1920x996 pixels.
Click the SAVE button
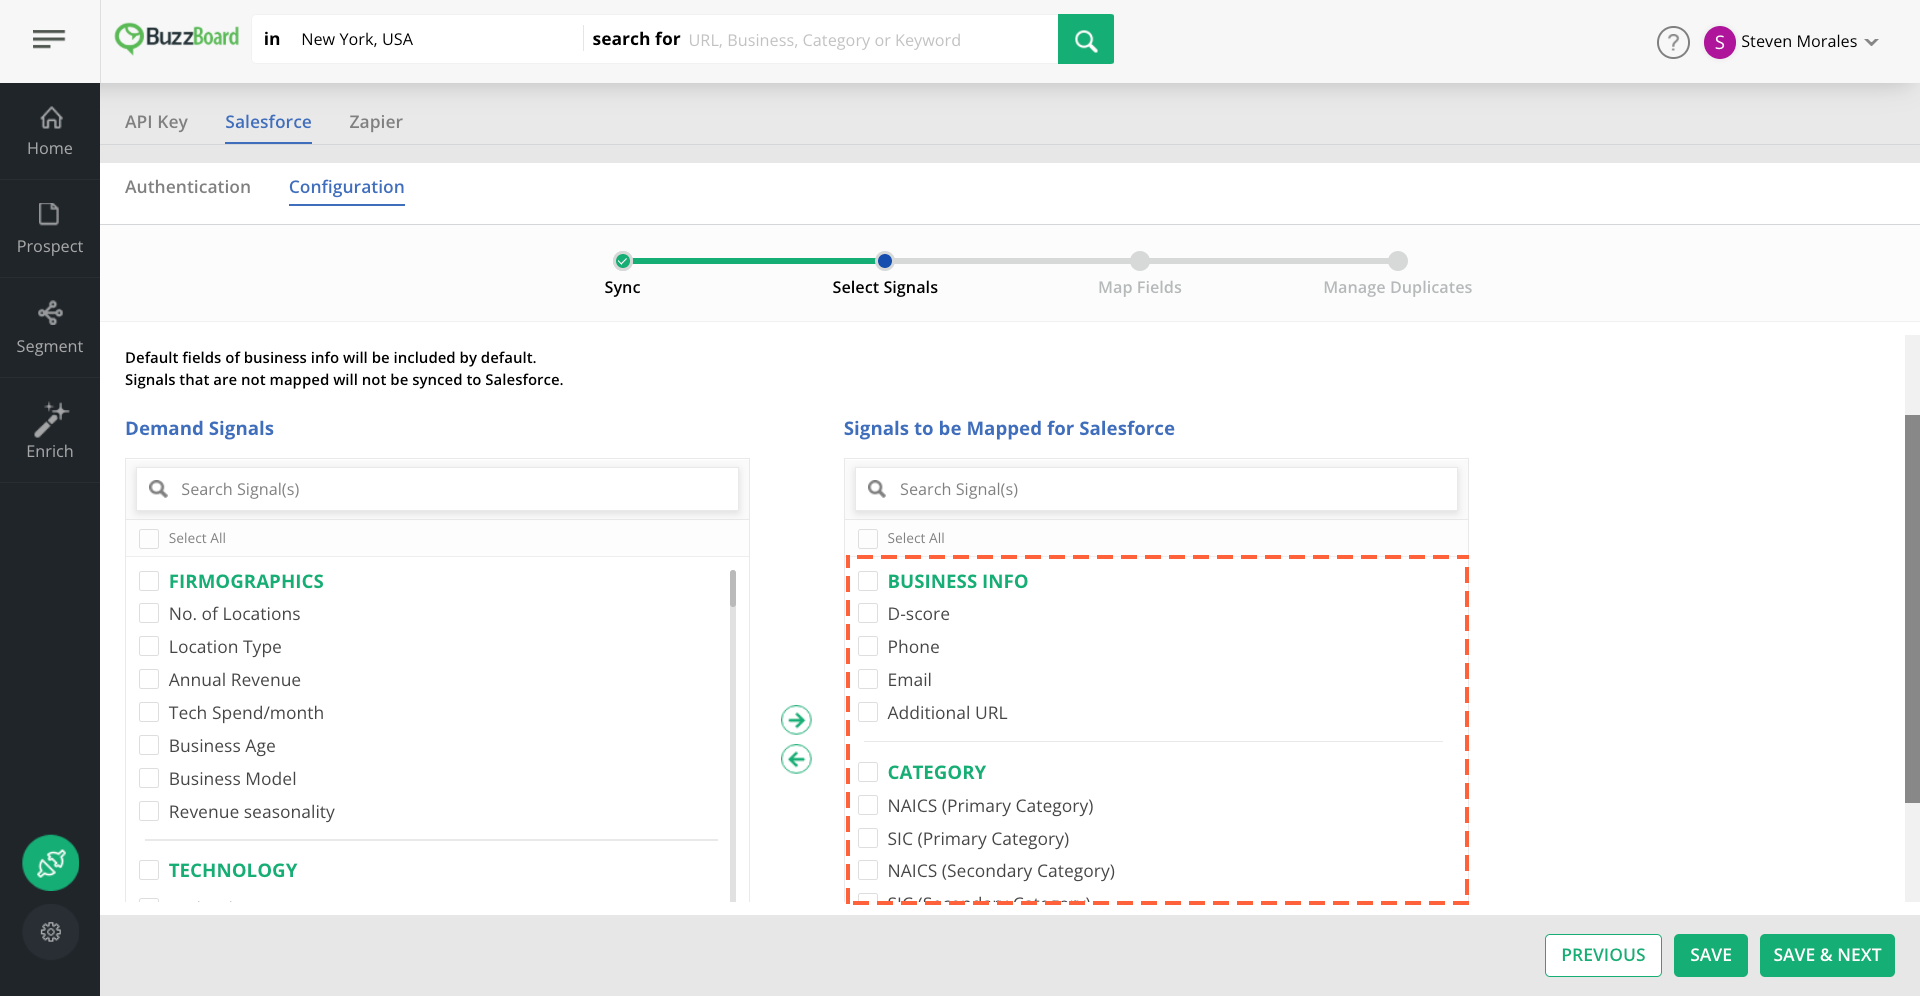(1710, 955)
